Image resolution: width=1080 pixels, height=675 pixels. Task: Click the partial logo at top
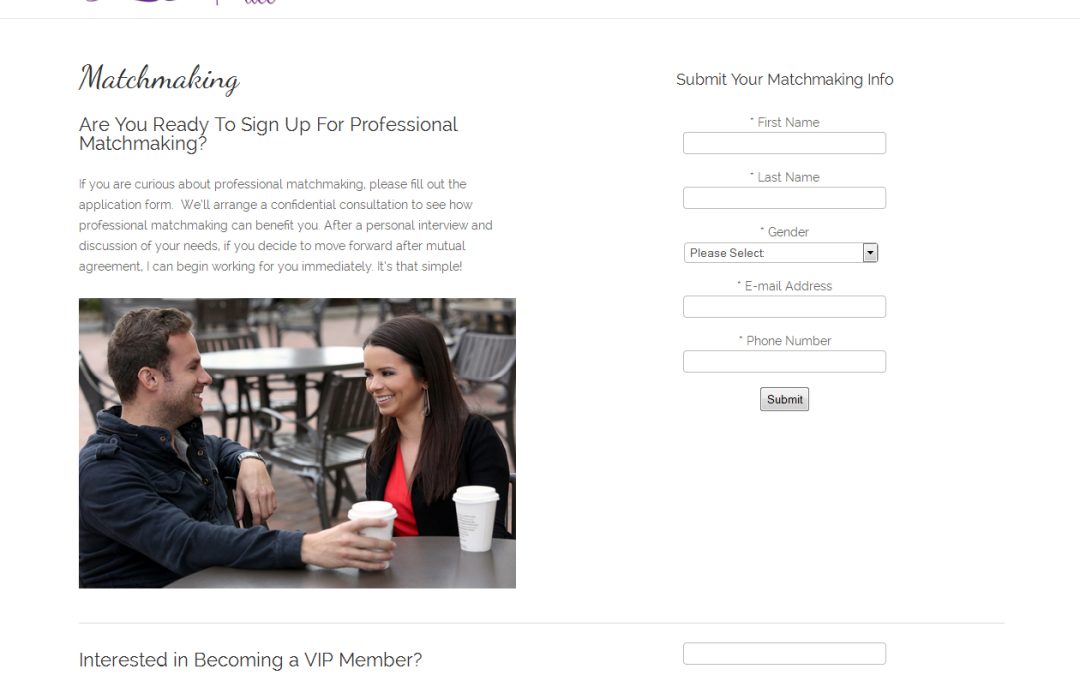(x=179, y=2)
